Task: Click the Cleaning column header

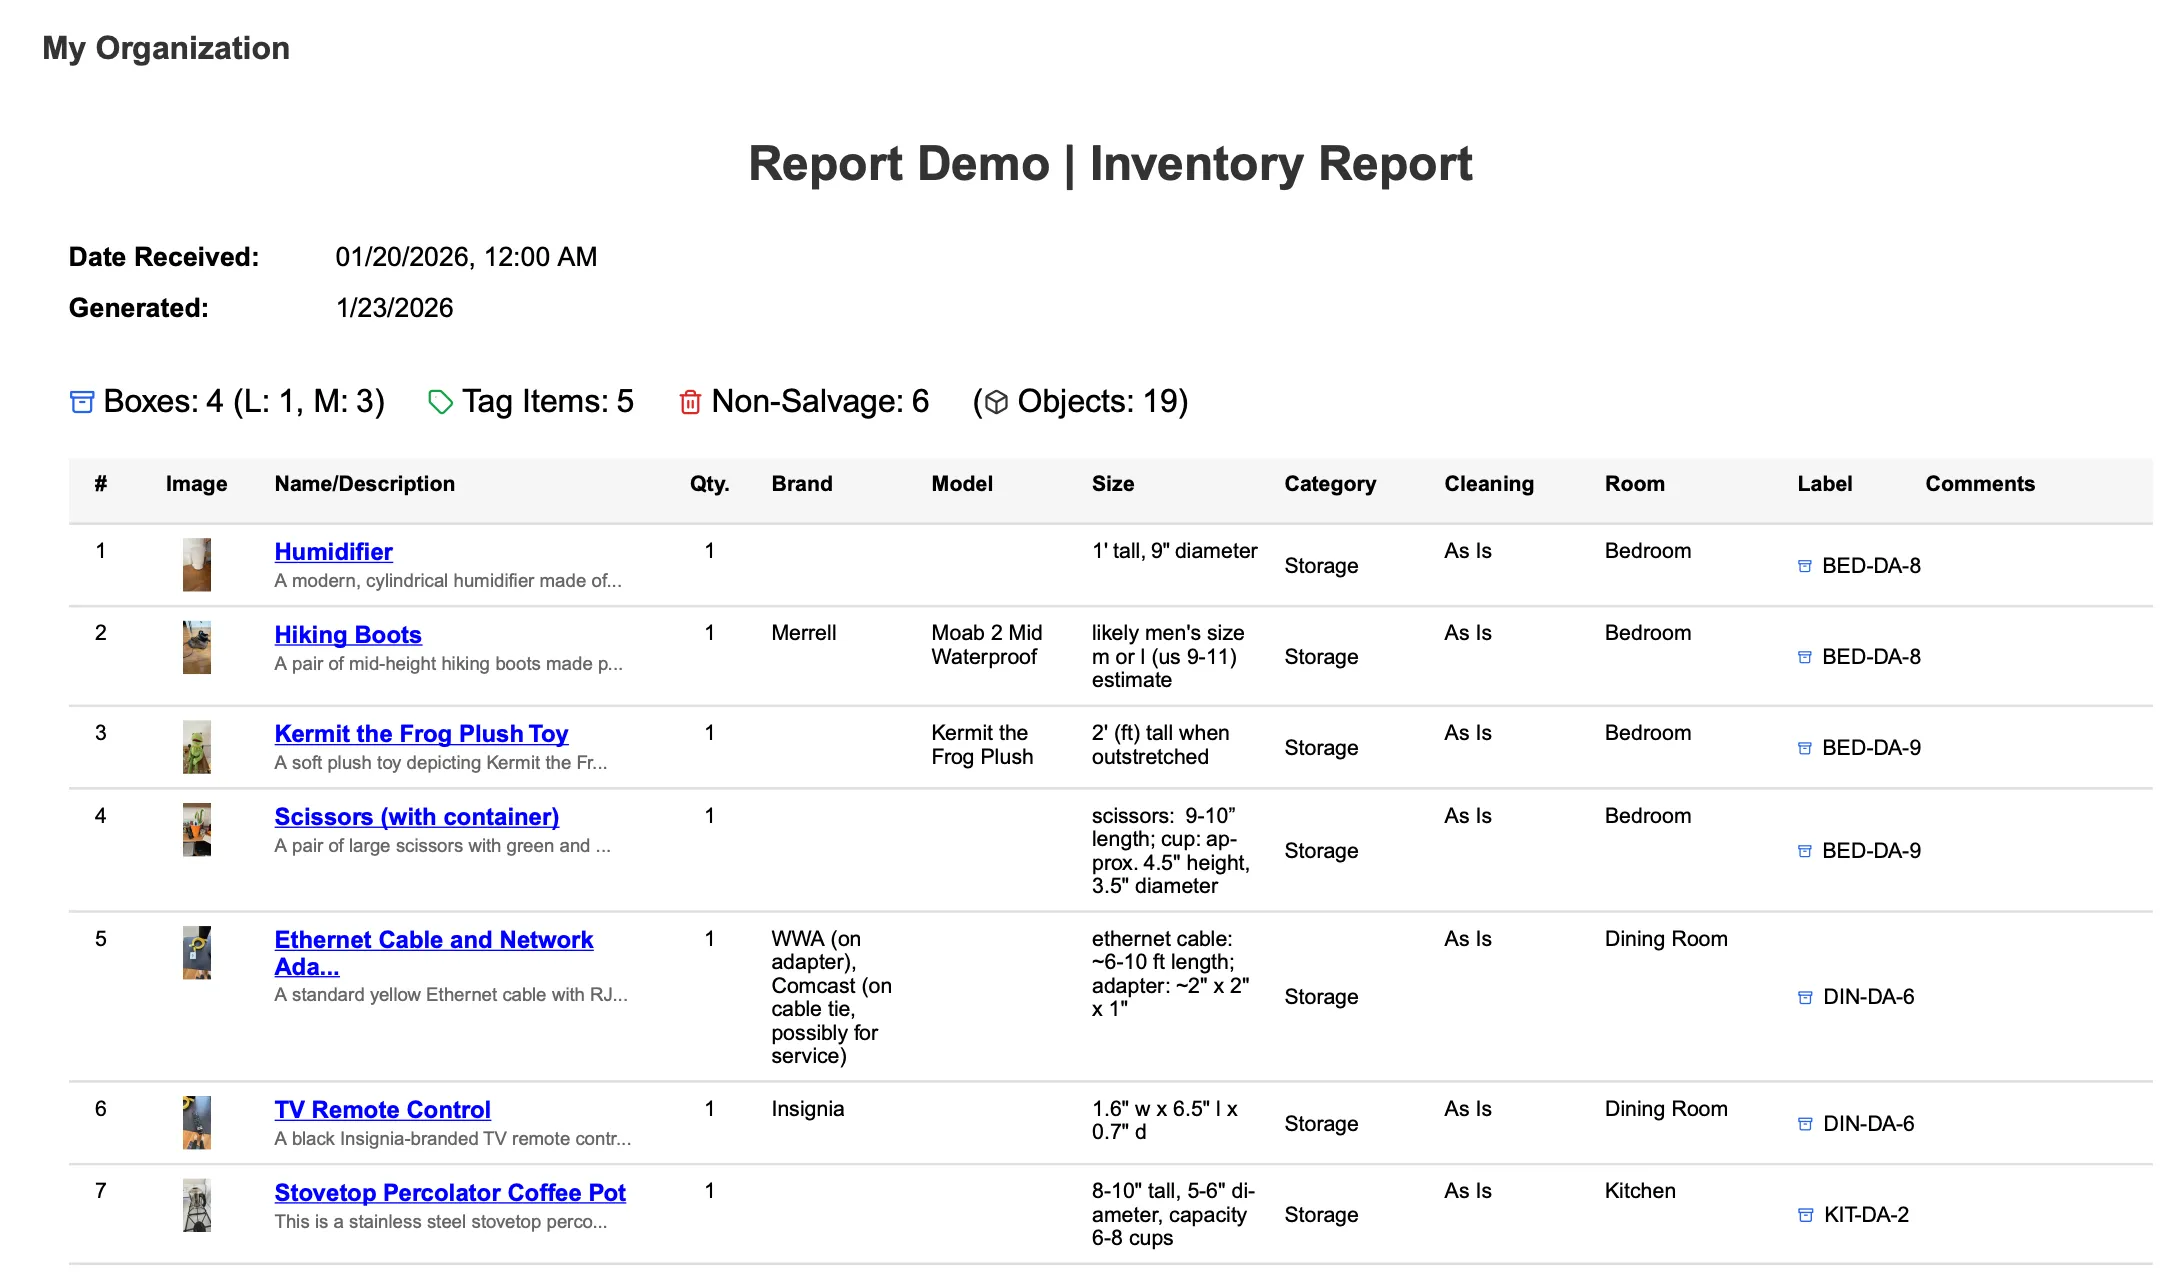Action: 1489,484
